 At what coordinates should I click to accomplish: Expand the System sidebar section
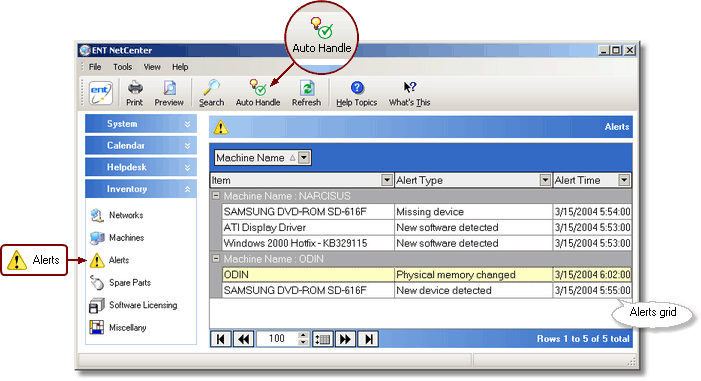141,124
